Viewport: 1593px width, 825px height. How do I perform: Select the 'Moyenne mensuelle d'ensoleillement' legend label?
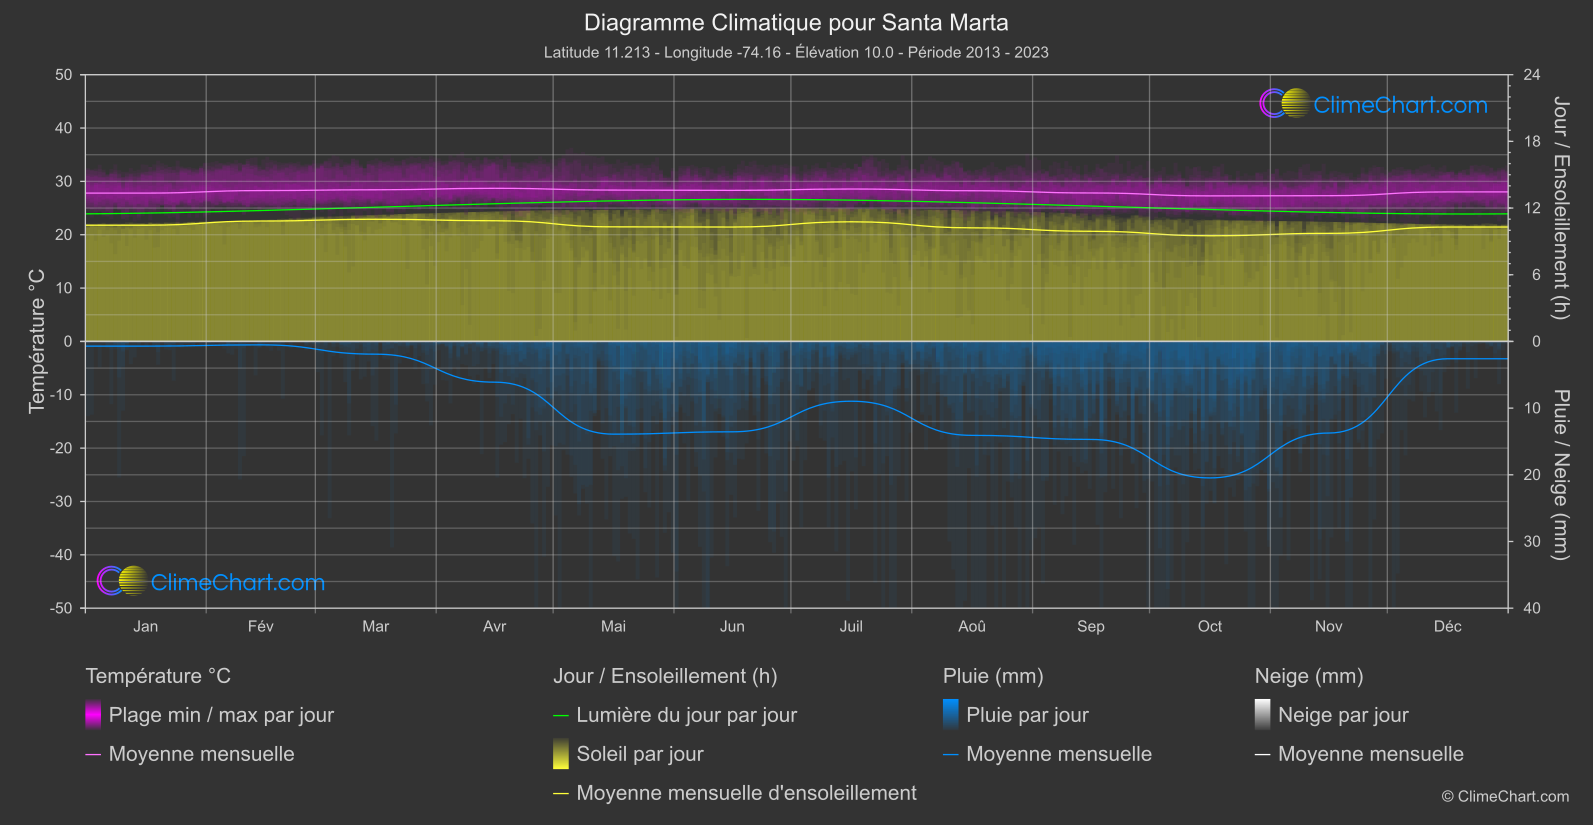(747, 793)
